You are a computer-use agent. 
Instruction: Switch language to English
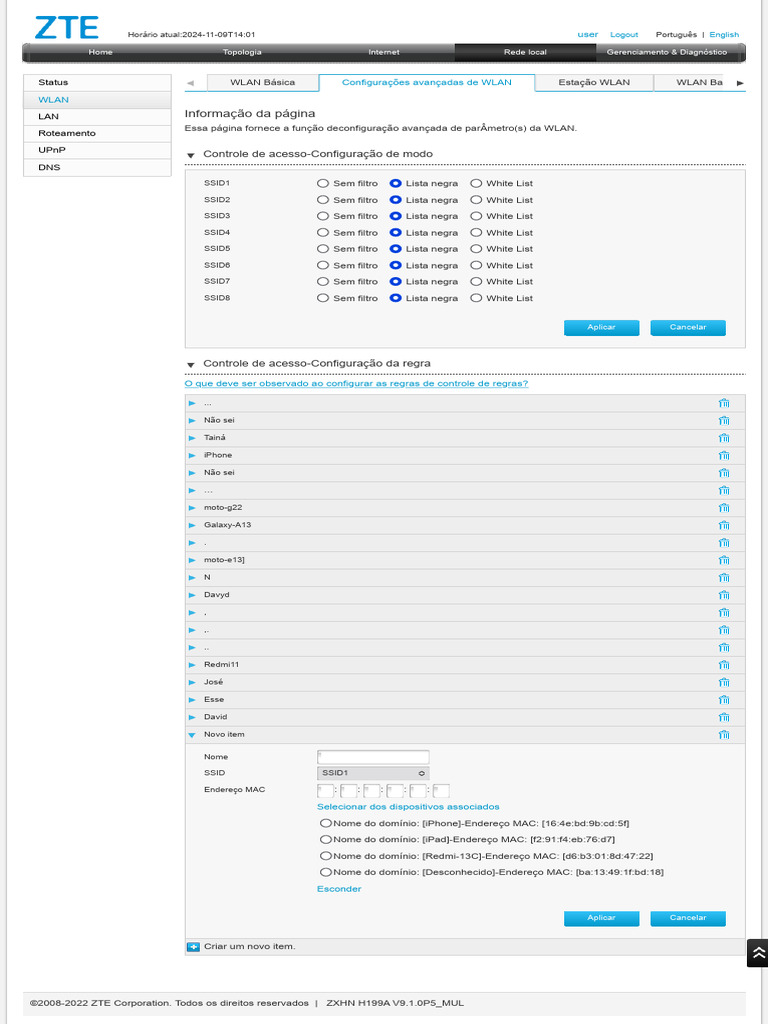724,35
